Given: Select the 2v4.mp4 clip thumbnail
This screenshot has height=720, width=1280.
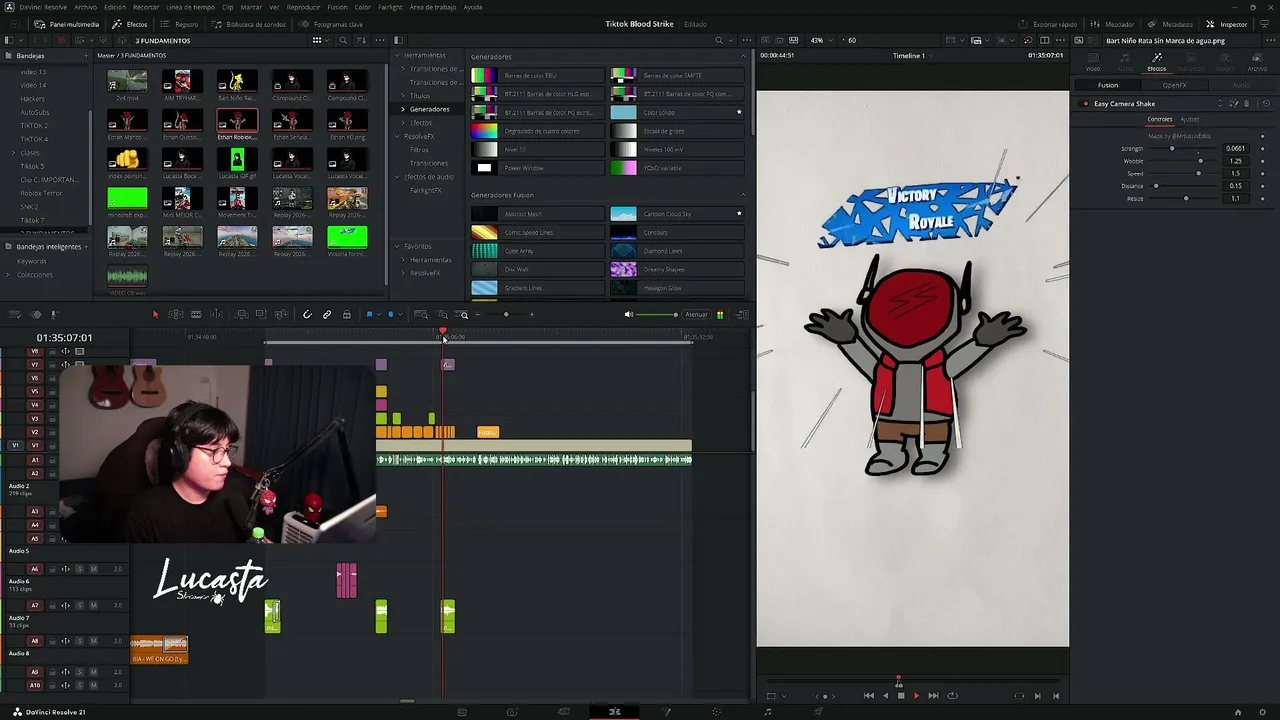Looking at the screenshot, I should pos(127,81).
